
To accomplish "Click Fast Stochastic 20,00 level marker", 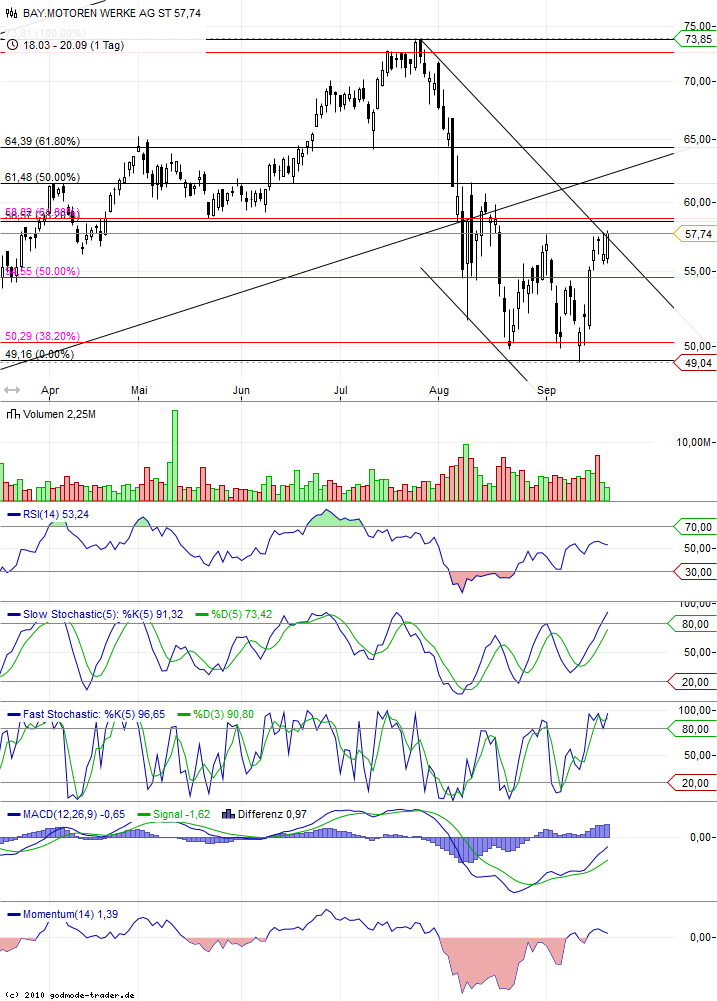I will (x=691, y=783).
